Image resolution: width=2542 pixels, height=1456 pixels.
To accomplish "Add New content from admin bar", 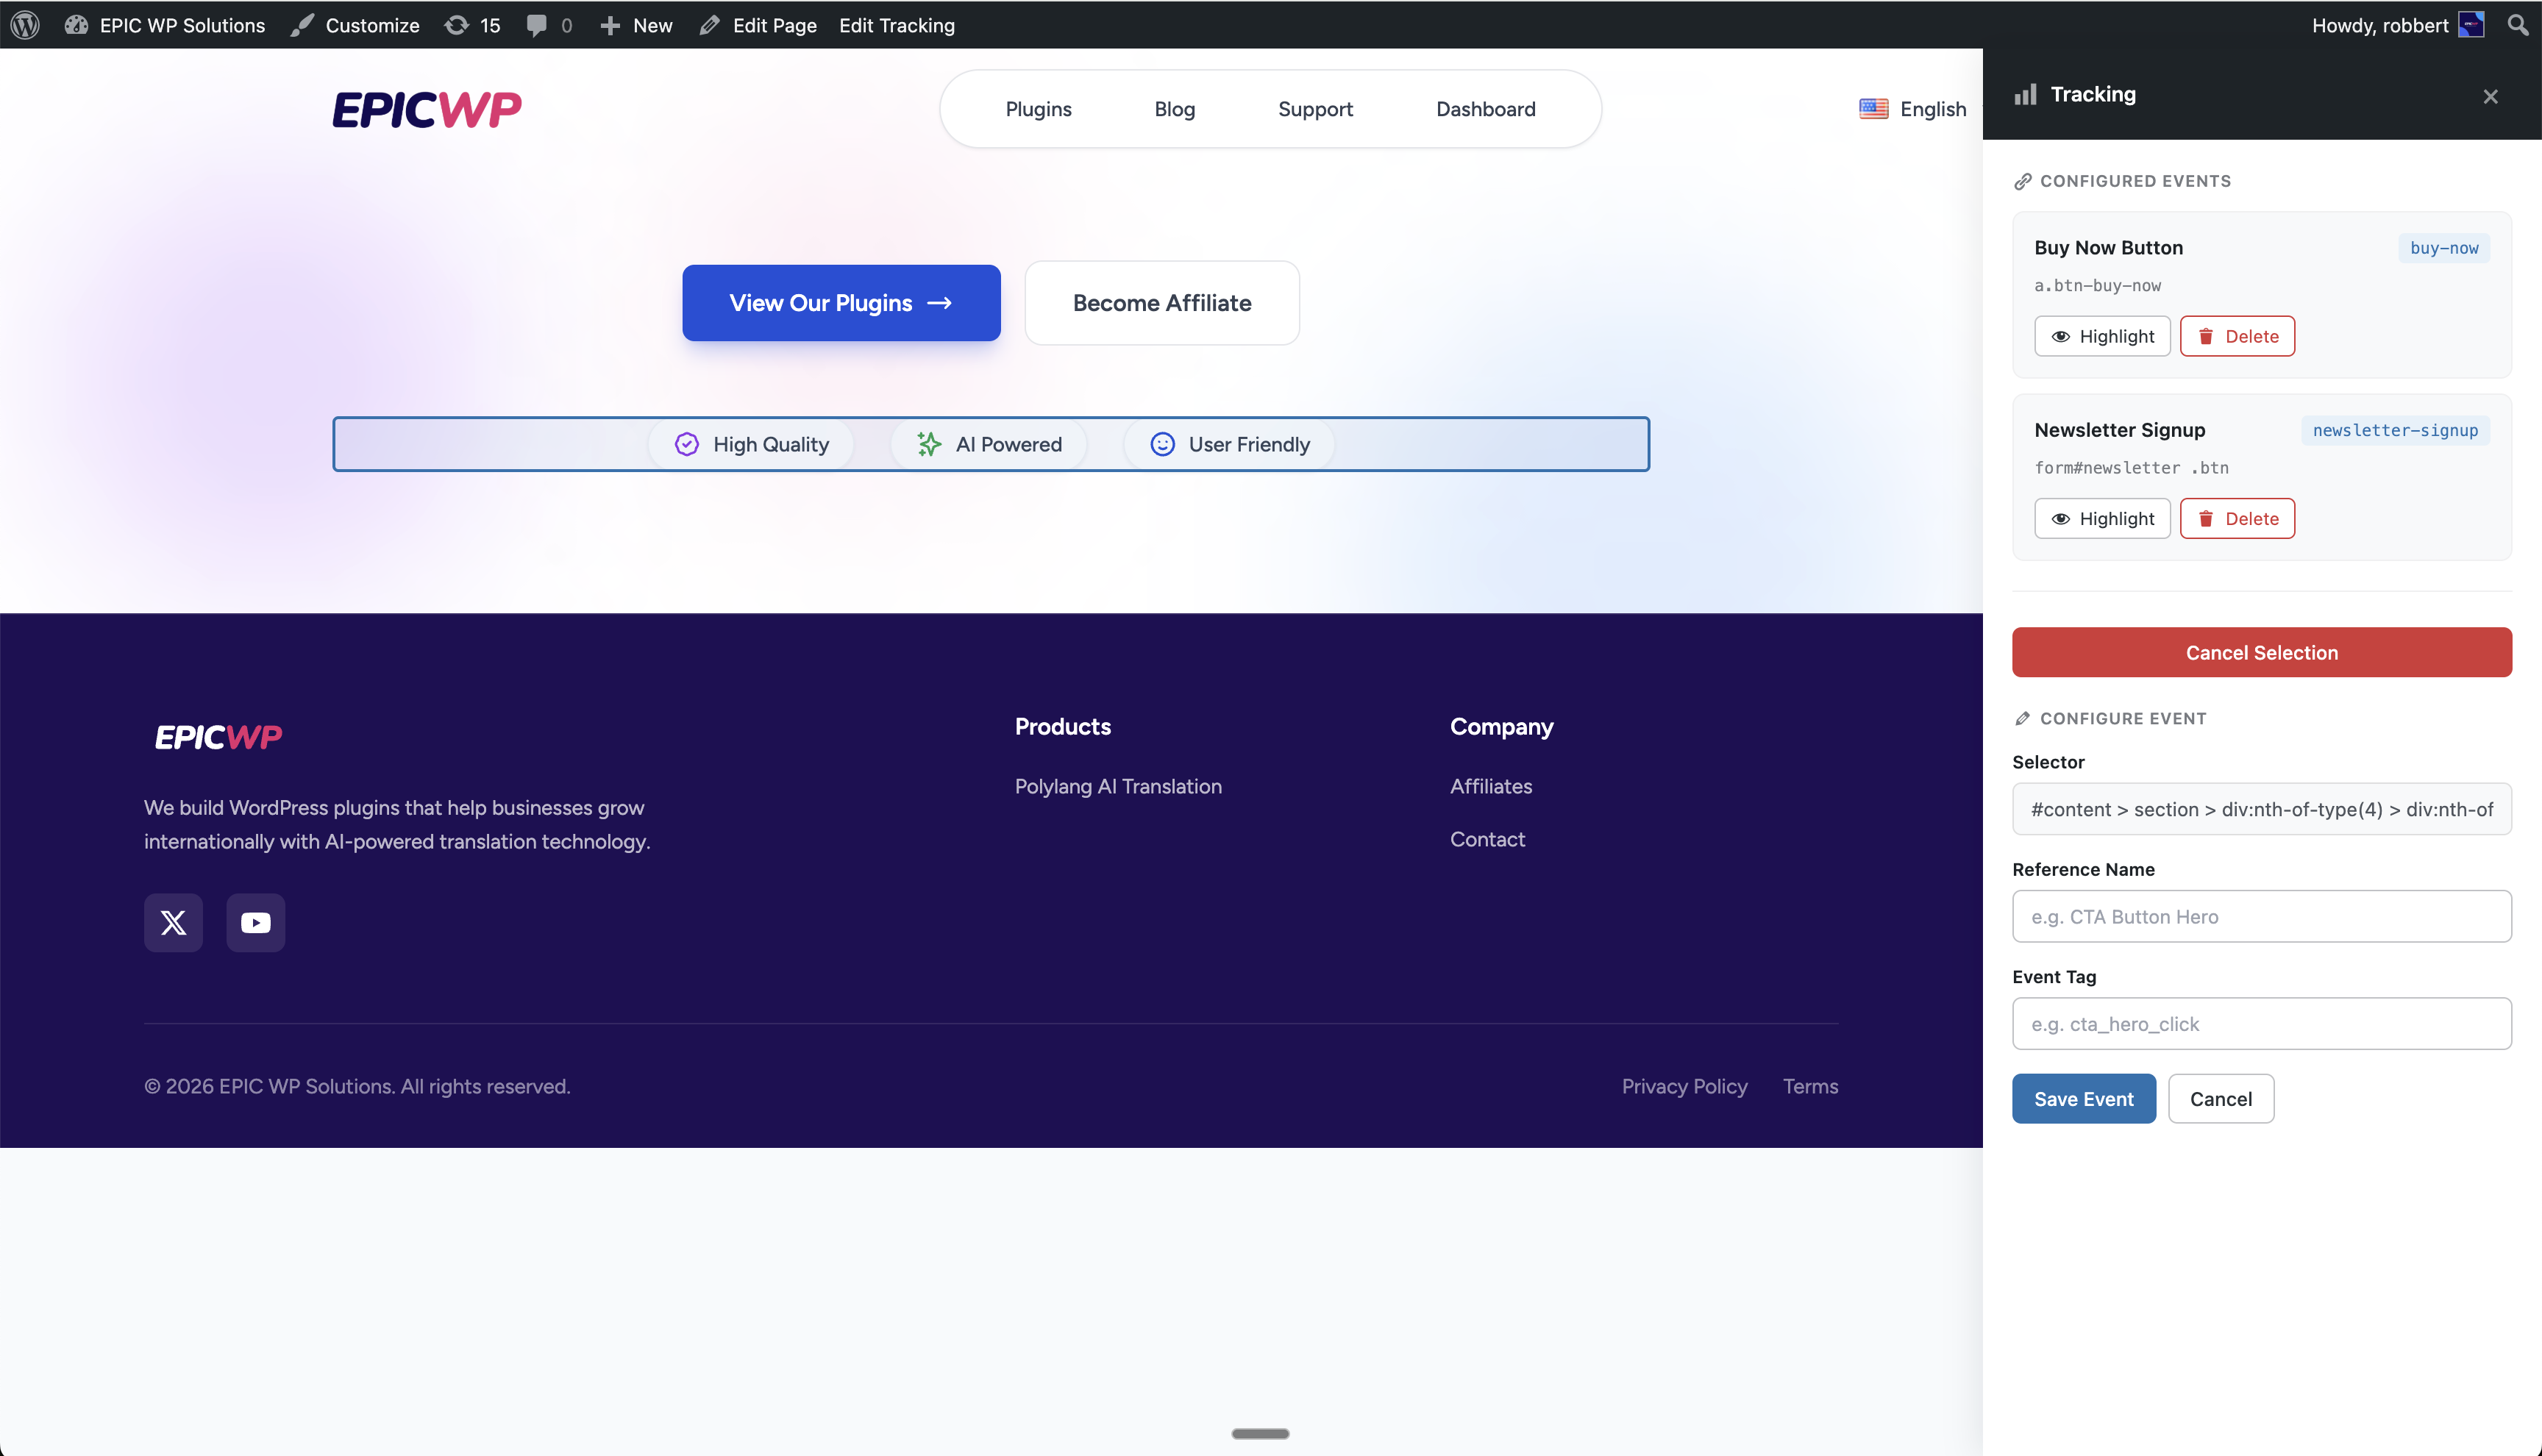I will coord(636,25).
